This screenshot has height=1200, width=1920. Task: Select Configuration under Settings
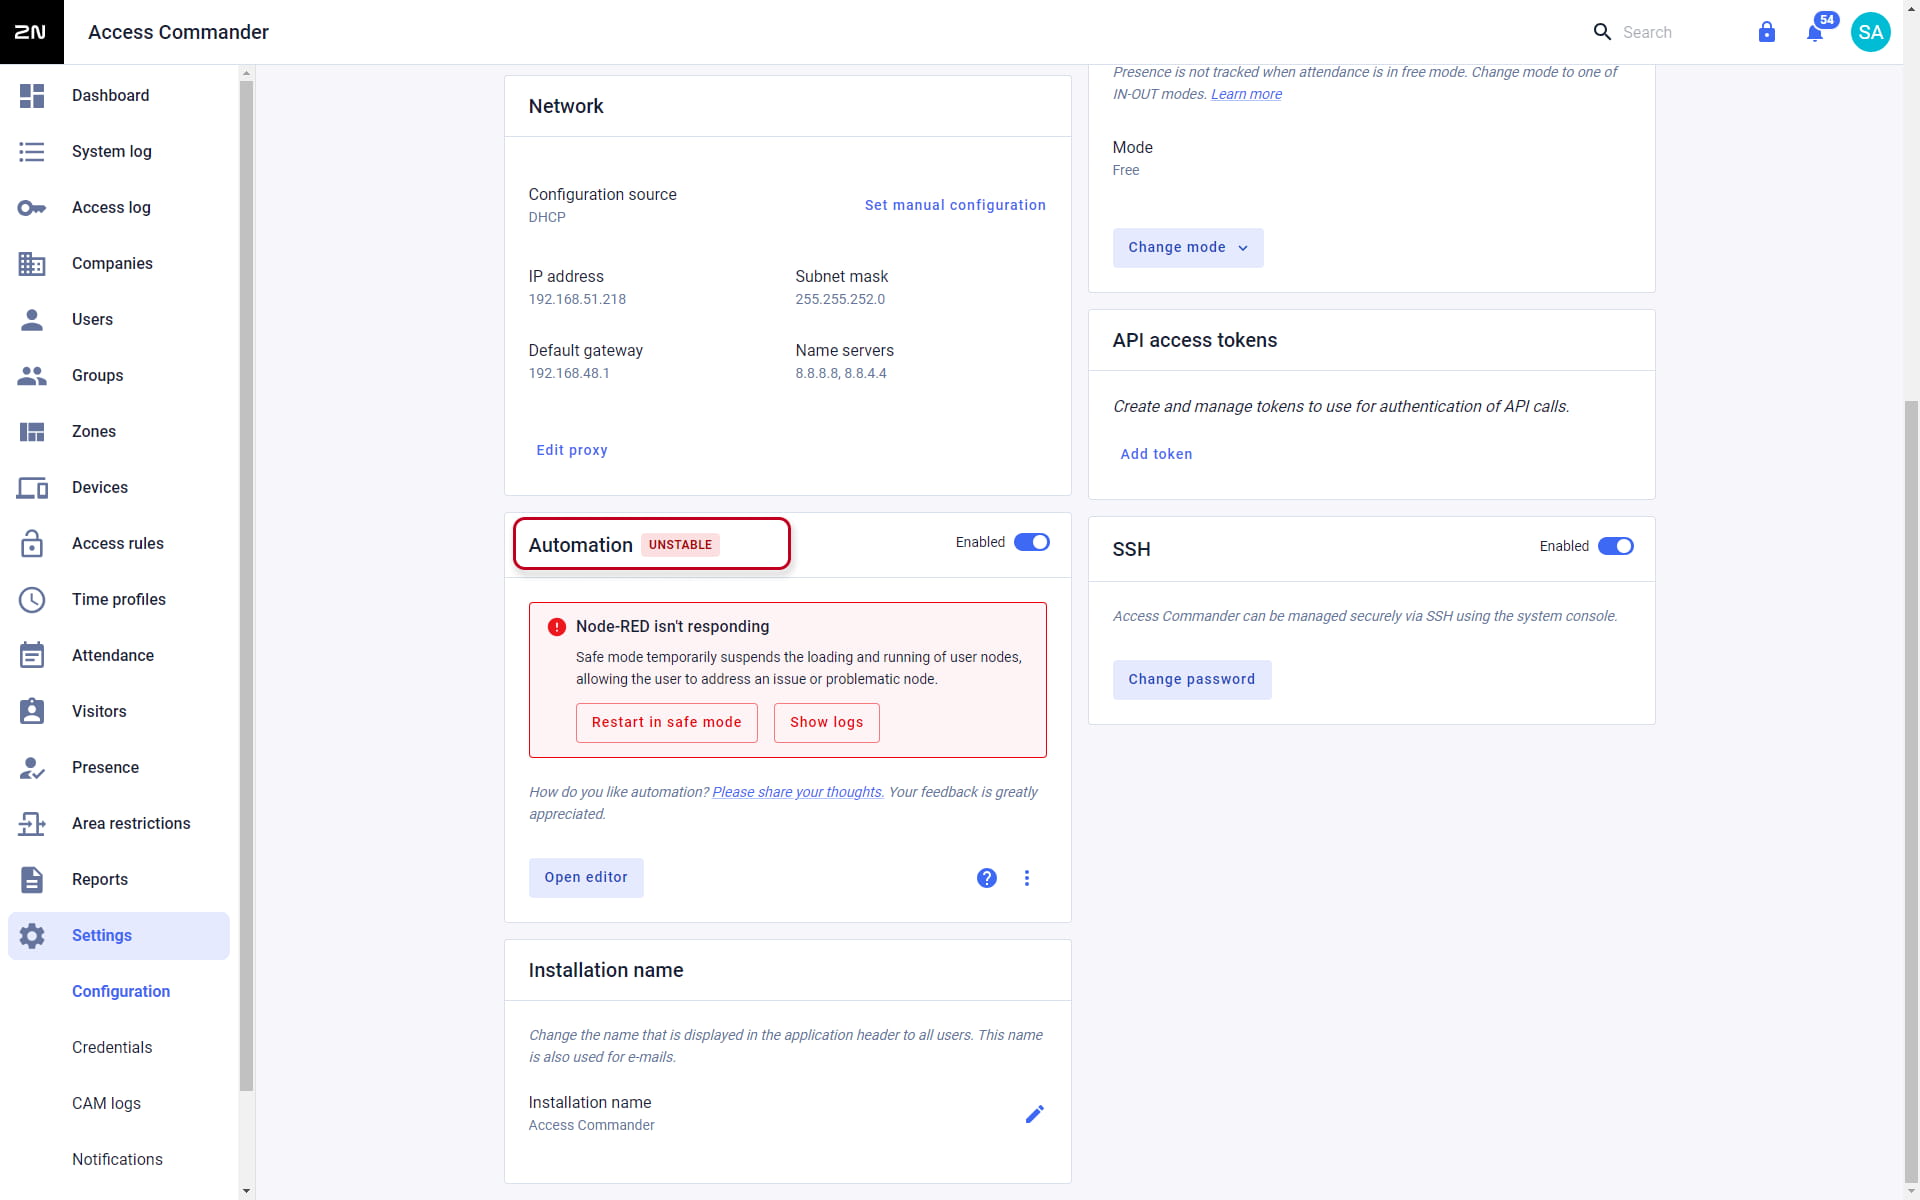121,992
